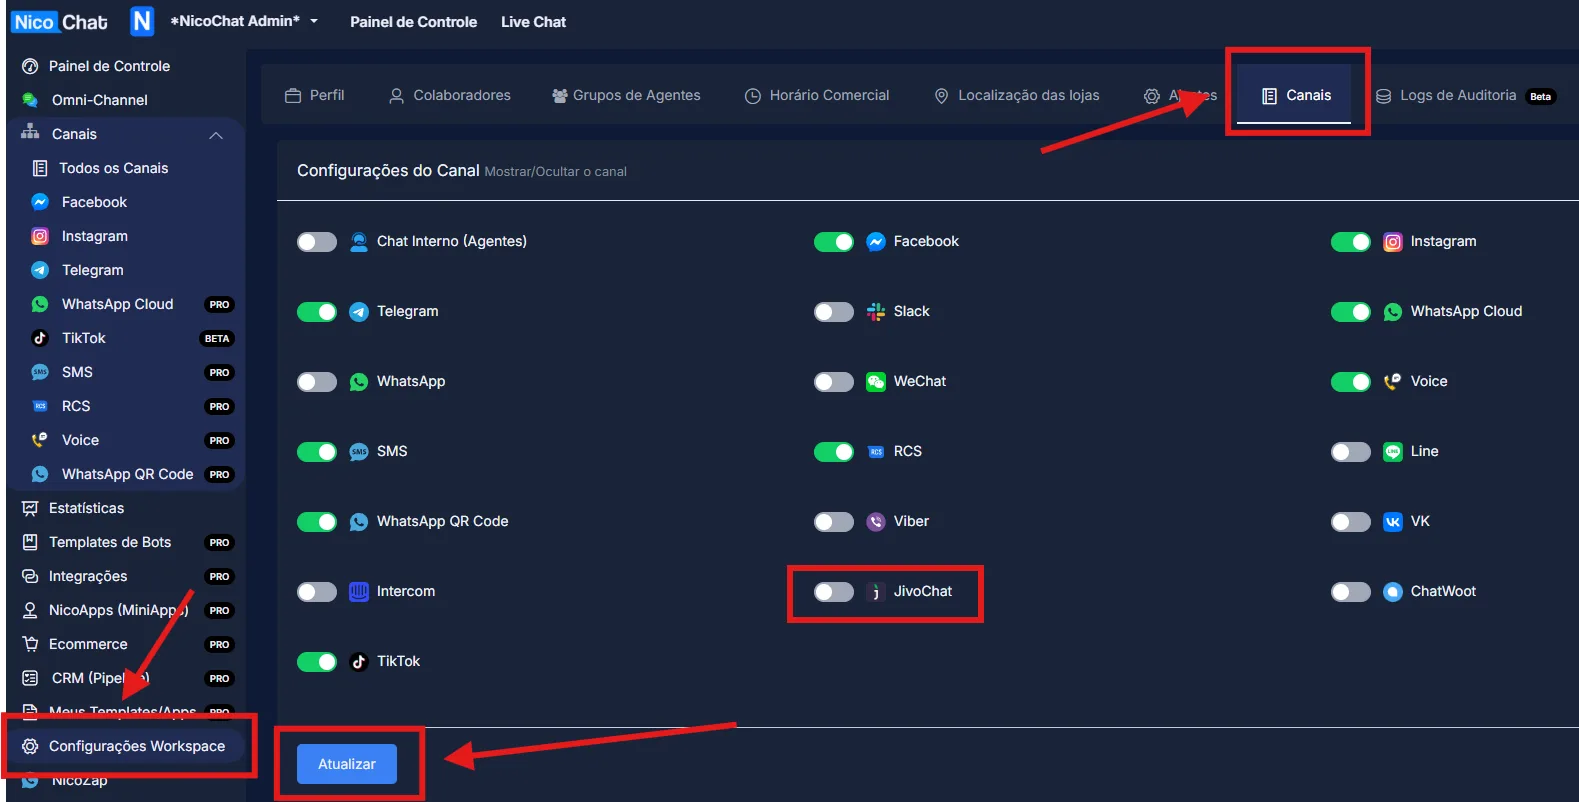Click the NicoChat logo
1579x802 pixels.
pos(60,22)
